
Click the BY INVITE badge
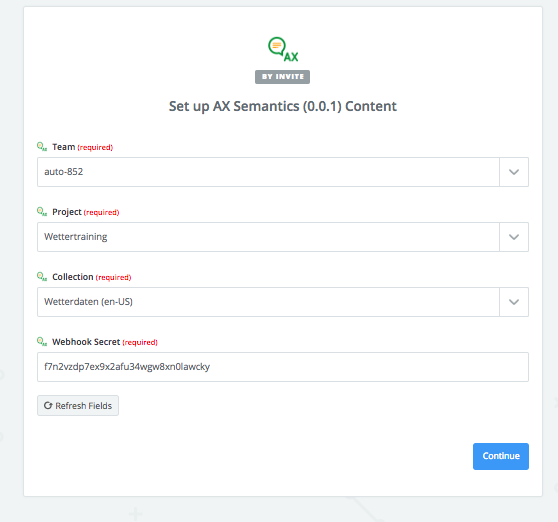coord(283,77)
